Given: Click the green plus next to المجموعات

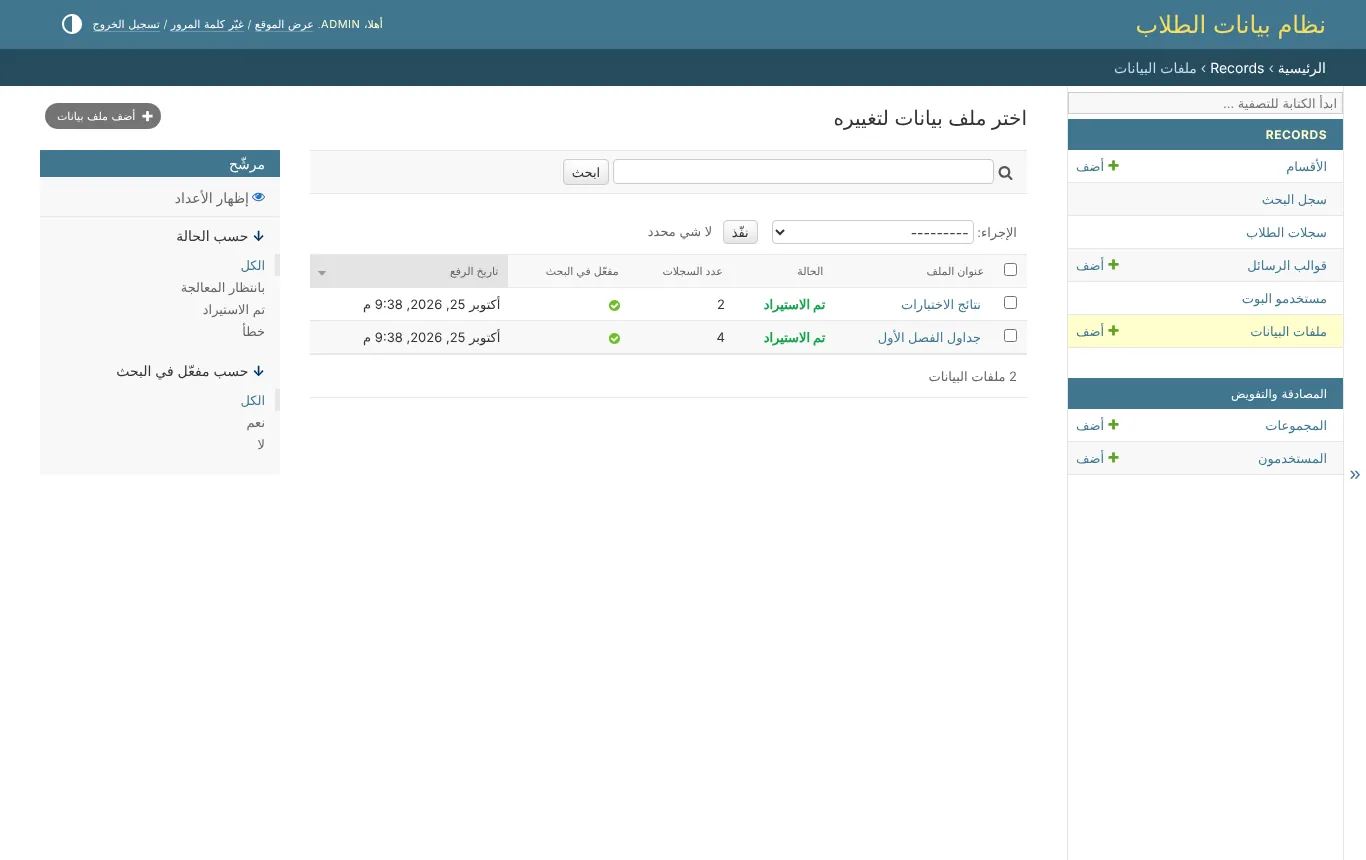Looking at the screenshot, I should 1113,425.
